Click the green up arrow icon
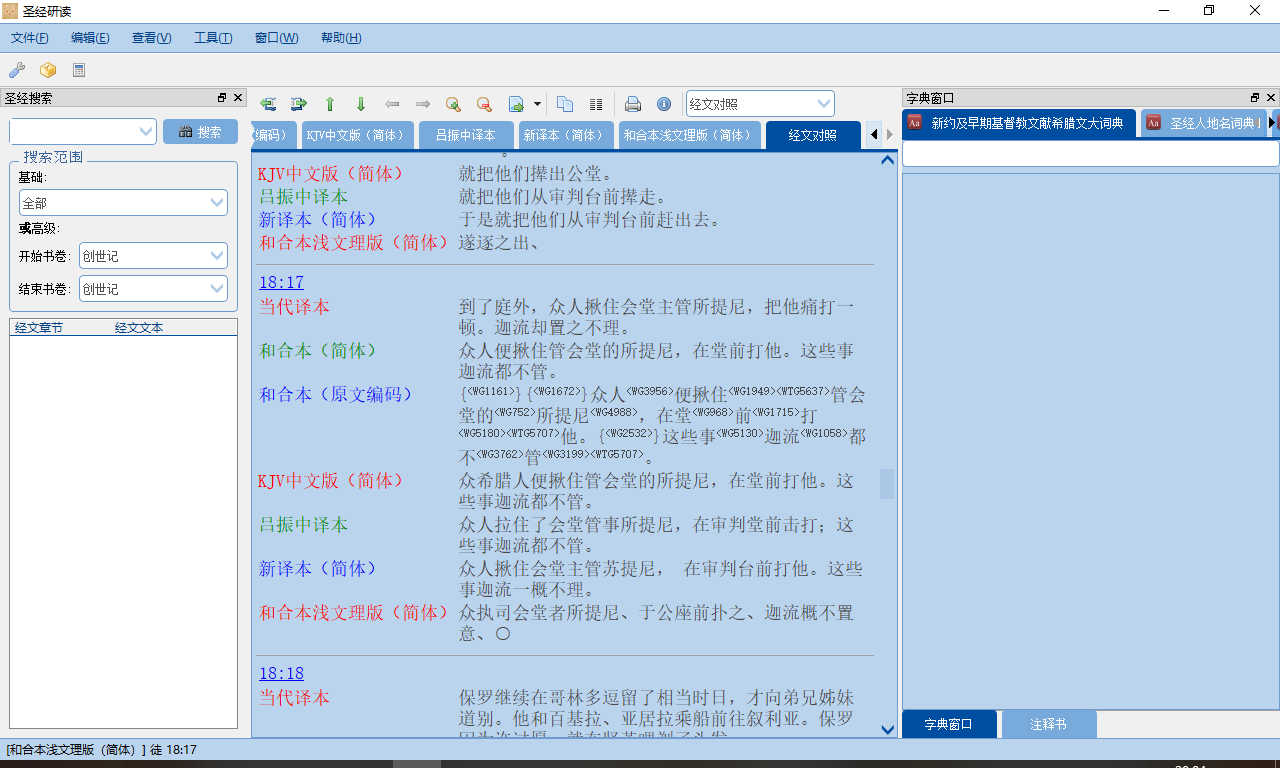 tap(330, 104)
